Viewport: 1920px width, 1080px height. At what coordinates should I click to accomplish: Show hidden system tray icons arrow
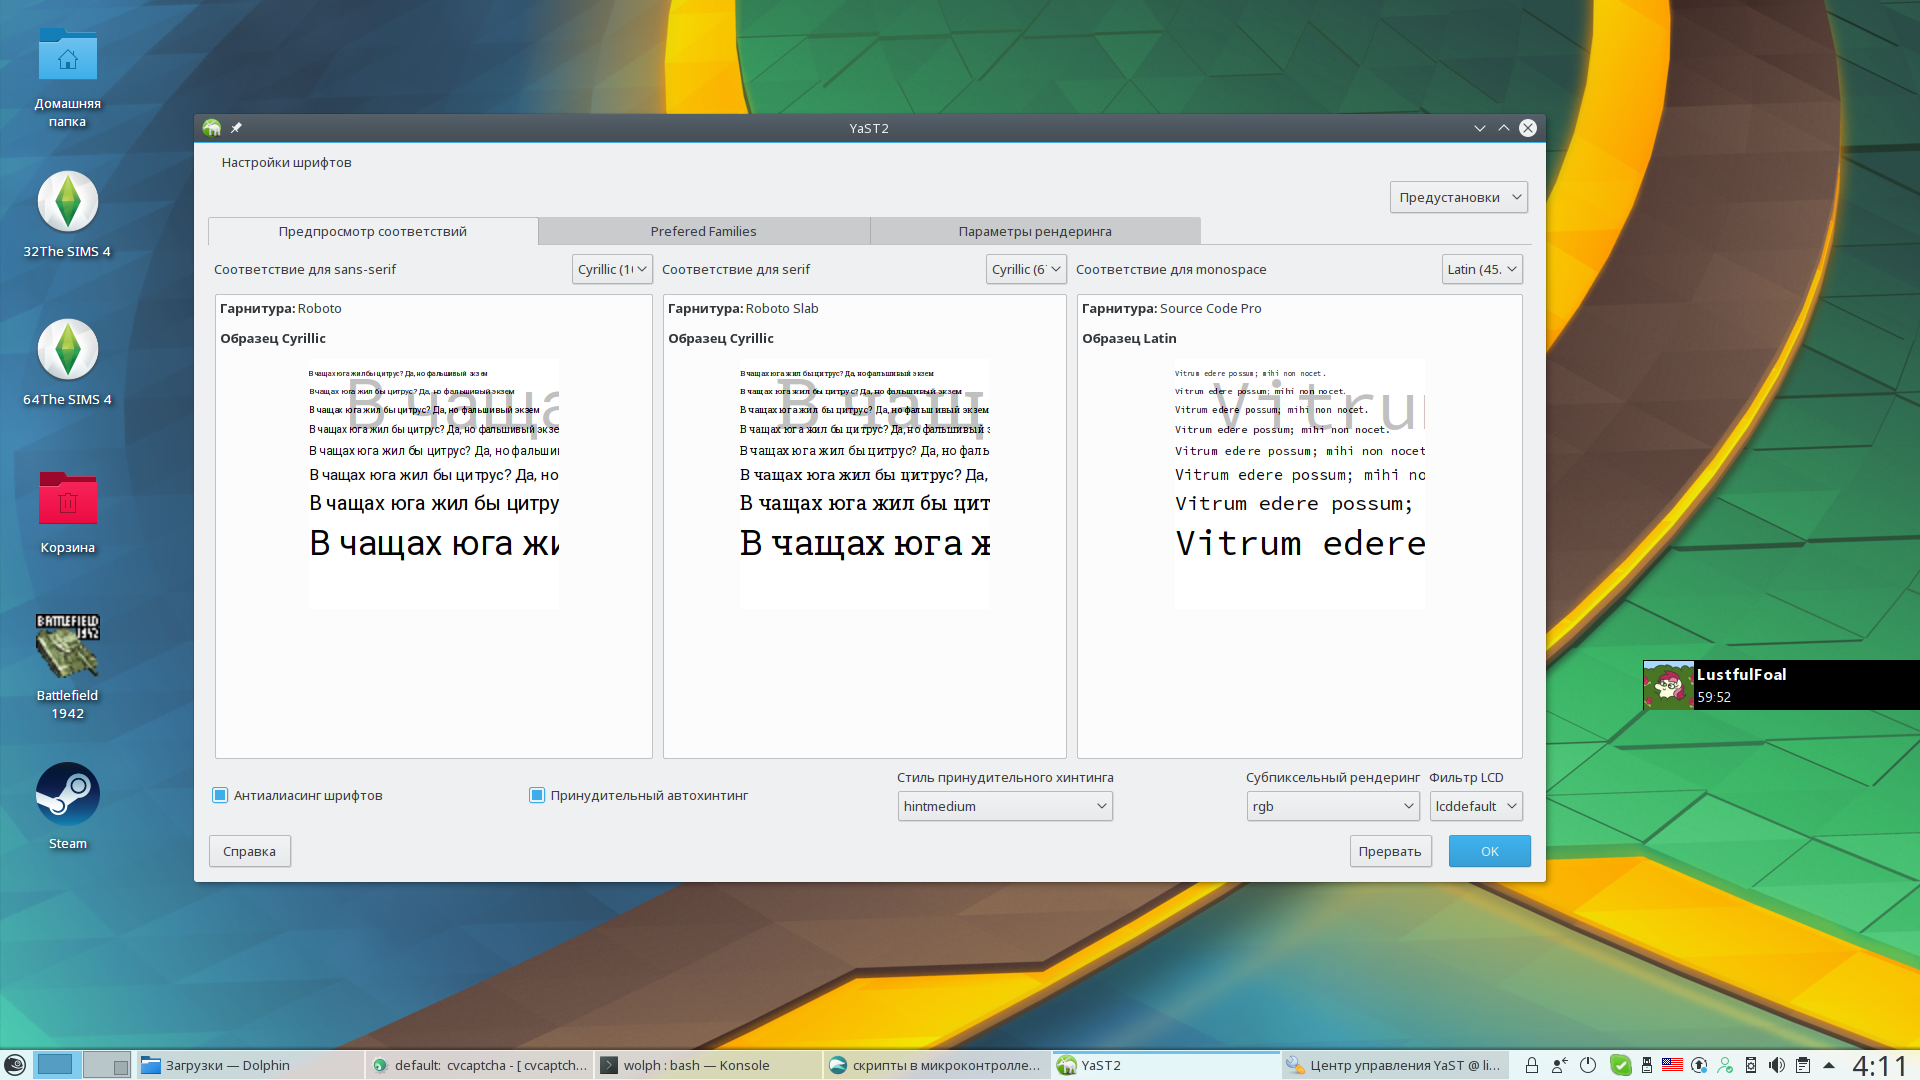(x=1829, y=1065)
